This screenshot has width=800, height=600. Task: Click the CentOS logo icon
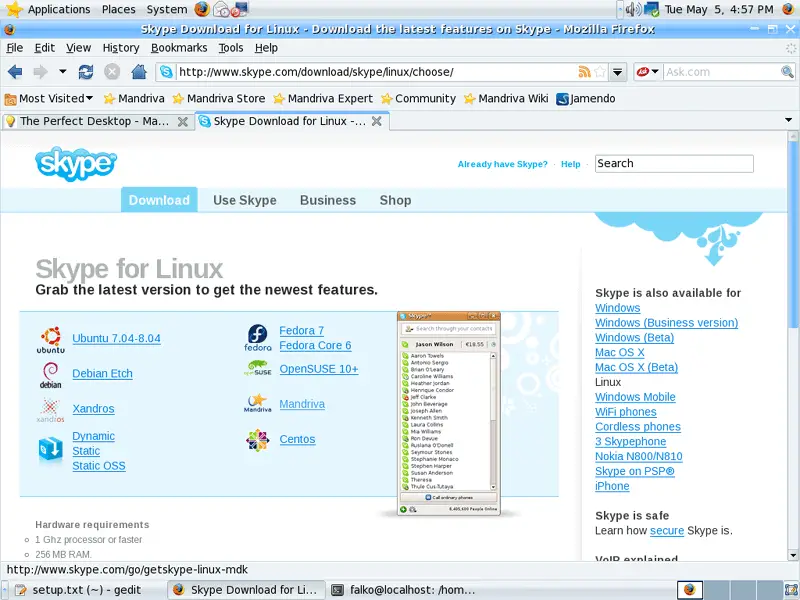tap(257, 440)
